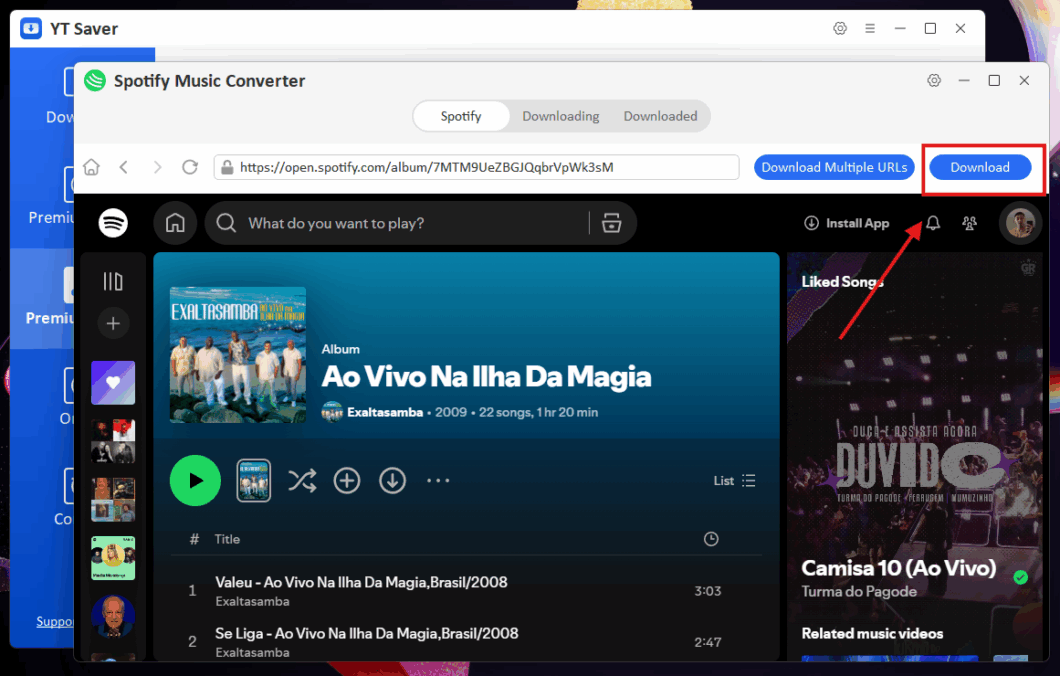1060x676 pixels.
Task: Navigate back with the browser back arrow
Action: tap(123, 167)
